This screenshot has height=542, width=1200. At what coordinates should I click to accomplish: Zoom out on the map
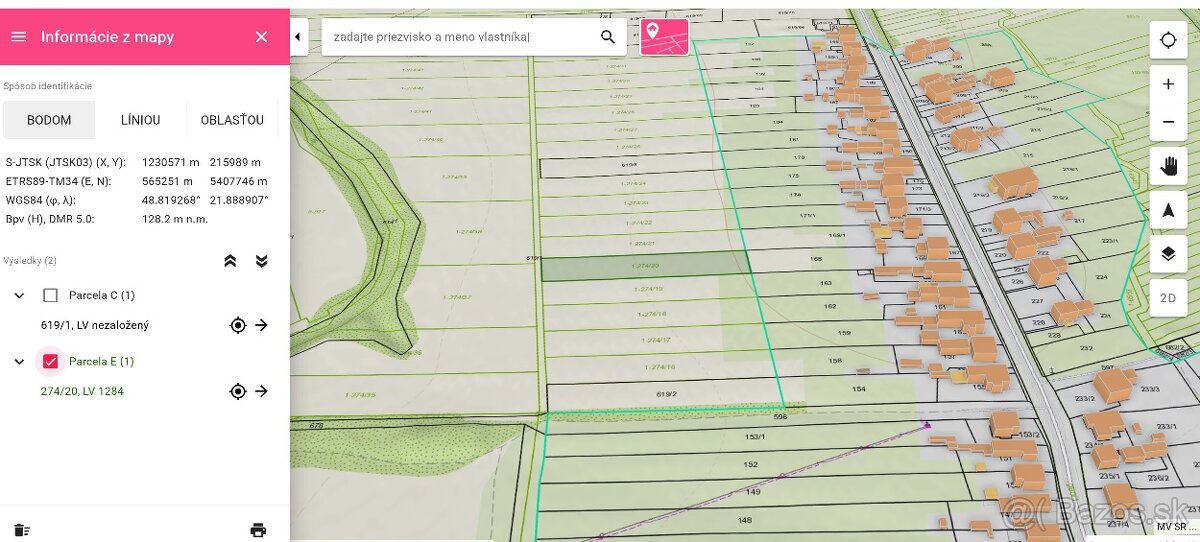[x=1168, y=122]
